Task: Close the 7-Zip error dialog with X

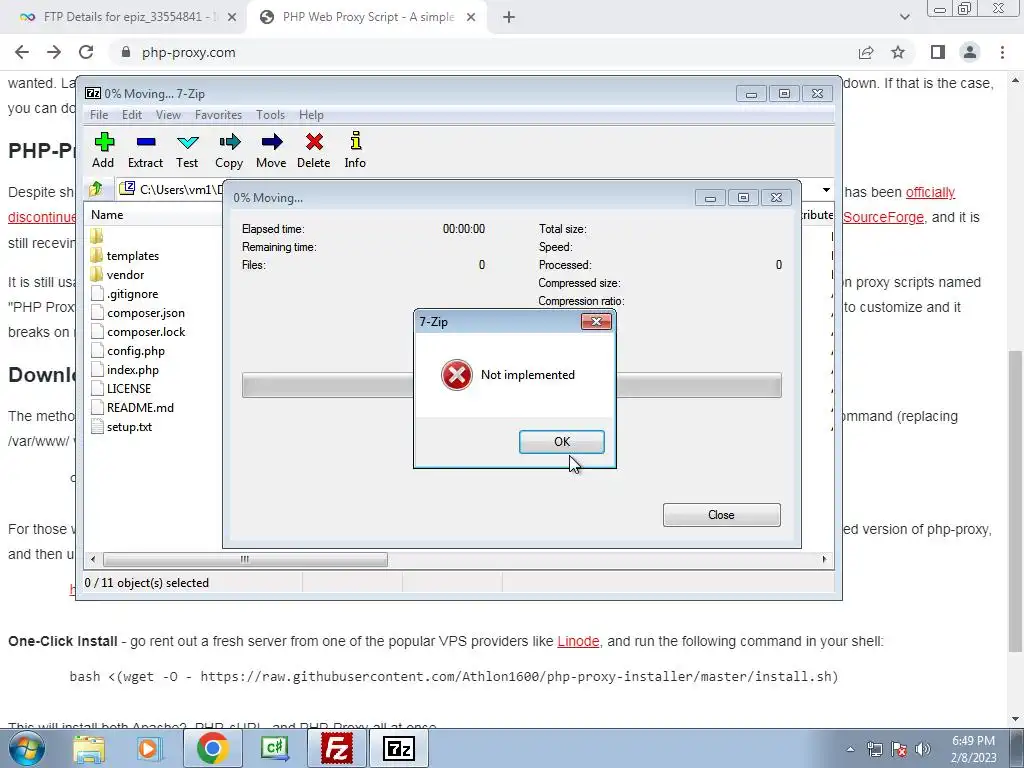Action: 596,321
